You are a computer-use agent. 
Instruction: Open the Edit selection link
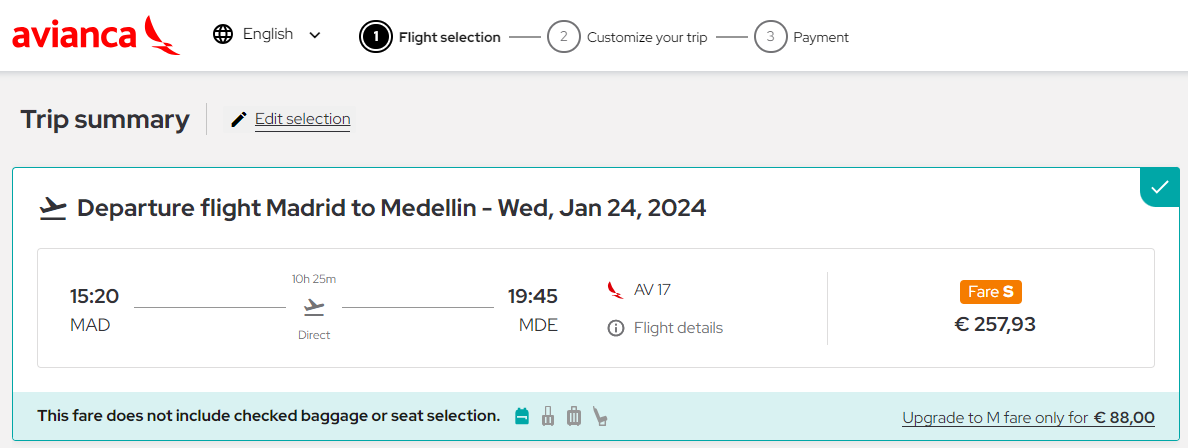pyautogui.click(x=302, y=119)
